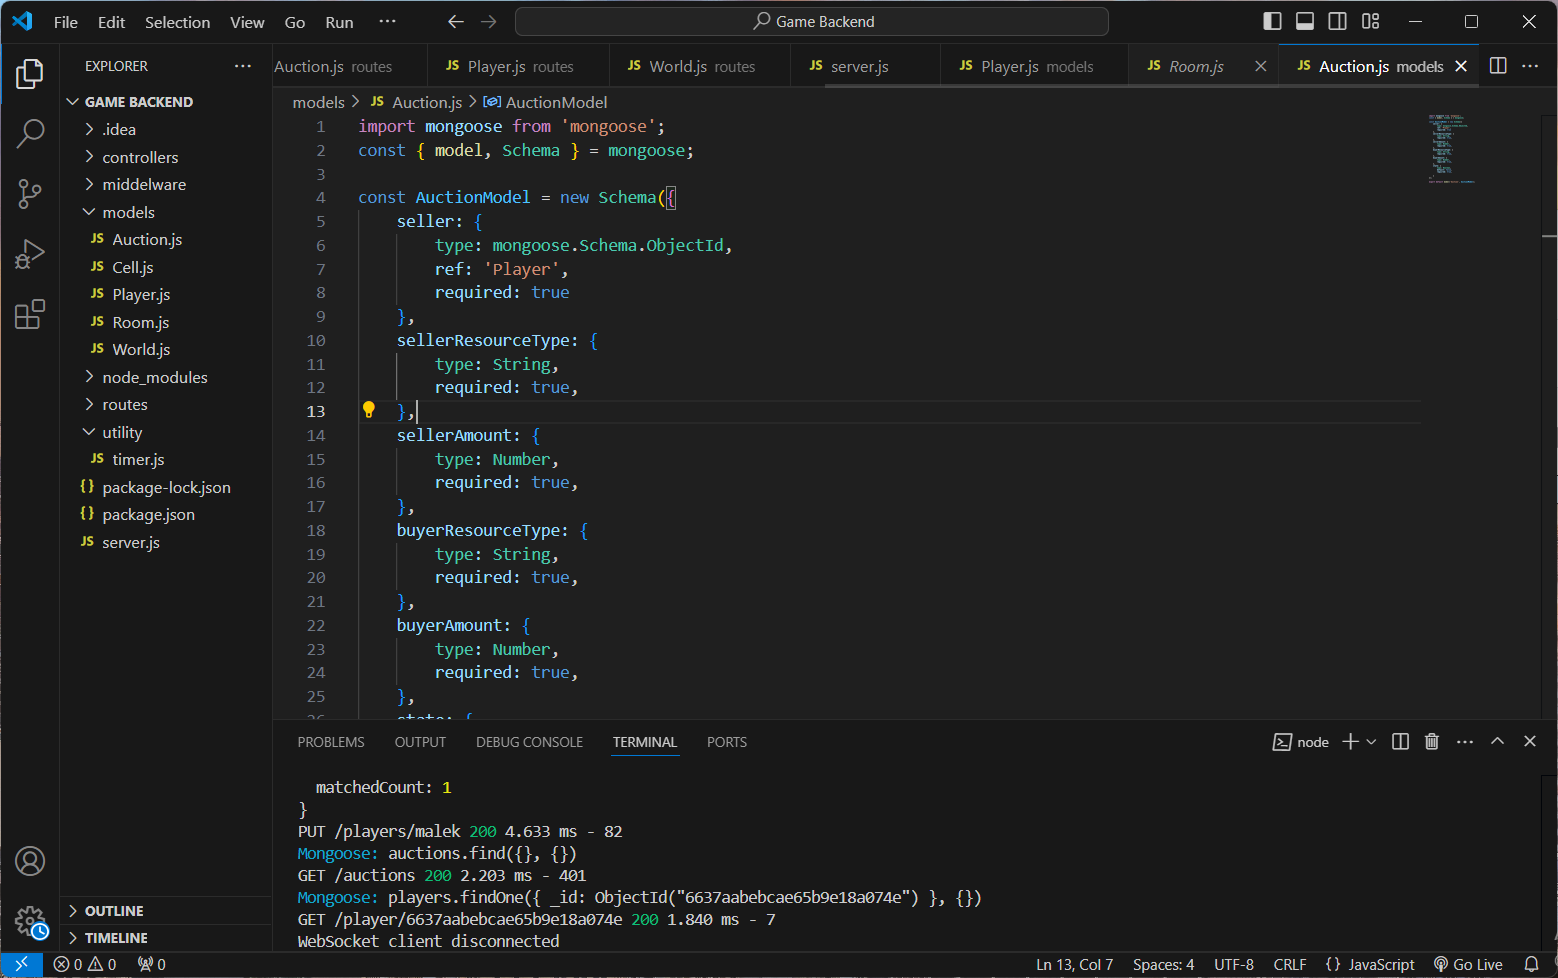Kill the terminal with trash icon

[x=1432, y=741]
